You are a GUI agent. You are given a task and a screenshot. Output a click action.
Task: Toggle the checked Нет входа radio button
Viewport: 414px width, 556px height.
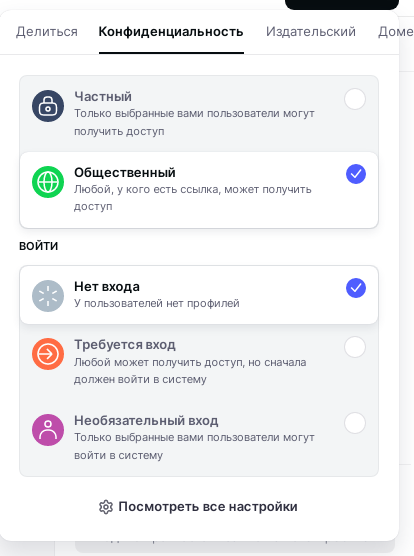tap(356, 288)
